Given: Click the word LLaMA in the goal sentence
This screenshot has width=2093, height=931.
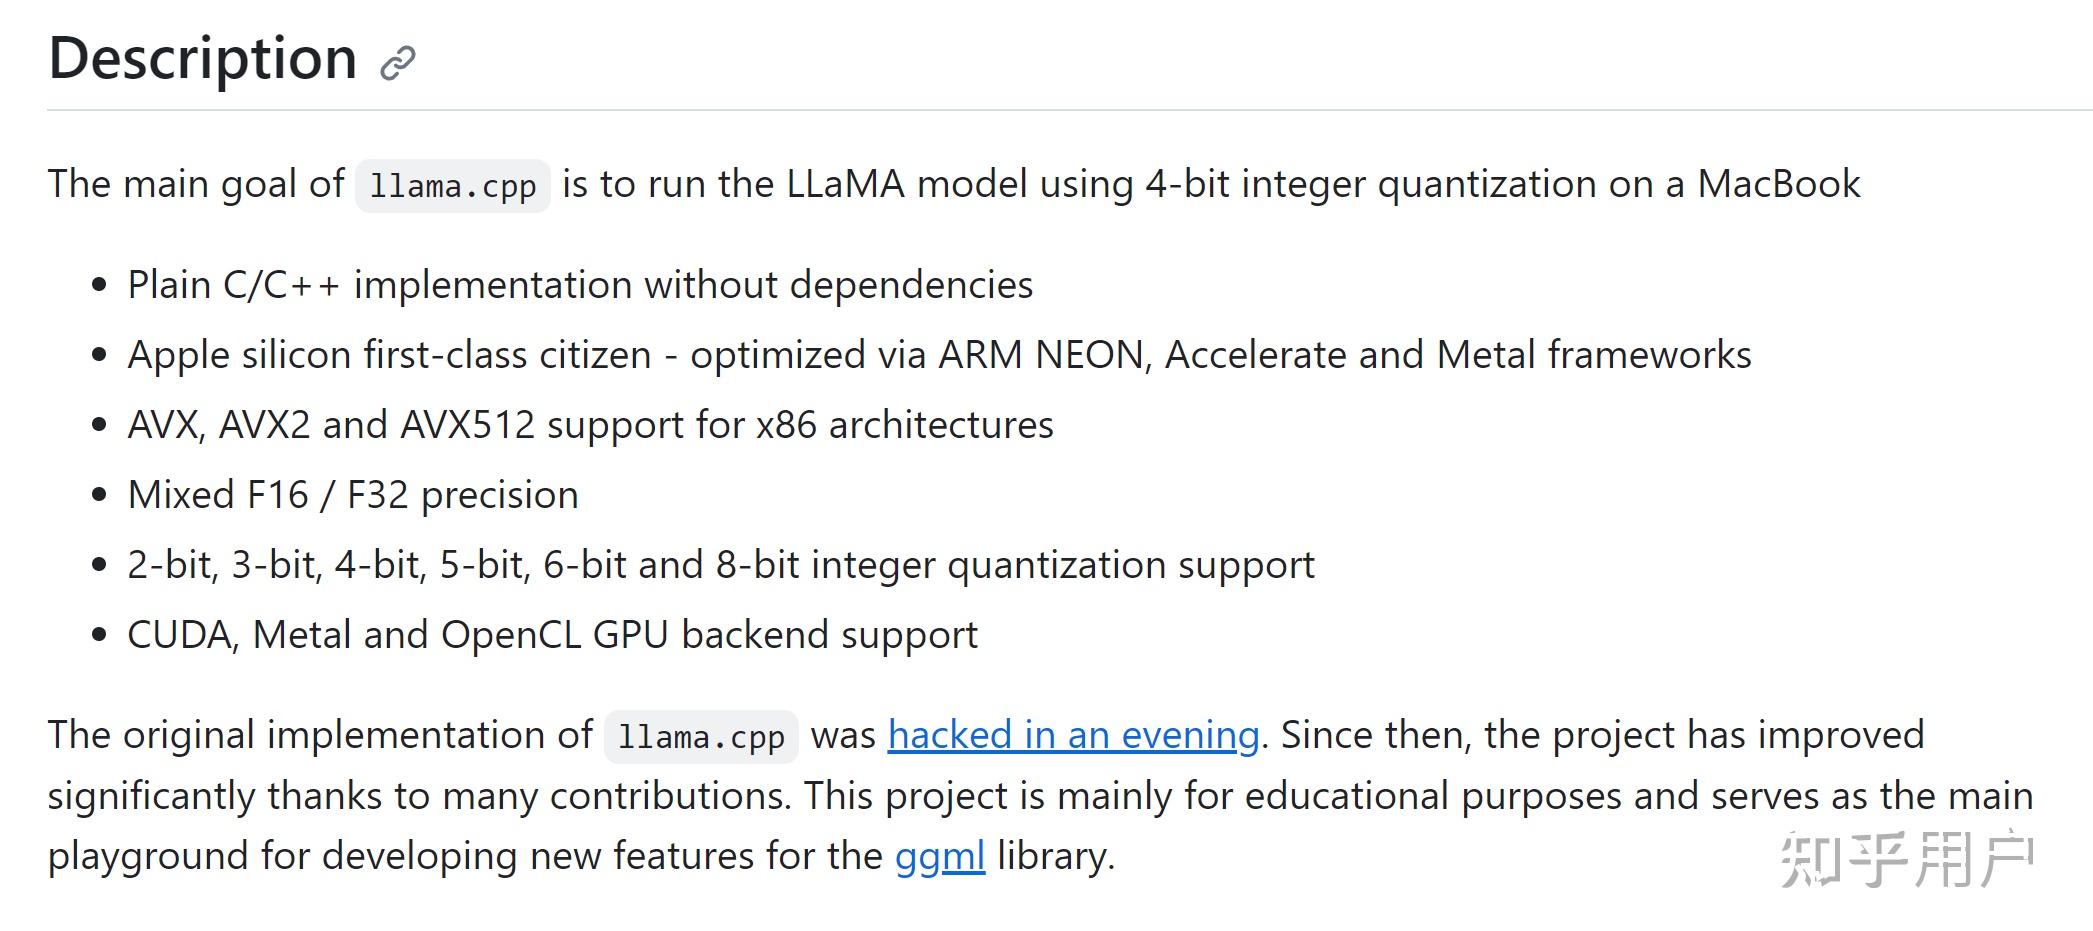Looking at the screenshot, I should [x=845, y=184].
